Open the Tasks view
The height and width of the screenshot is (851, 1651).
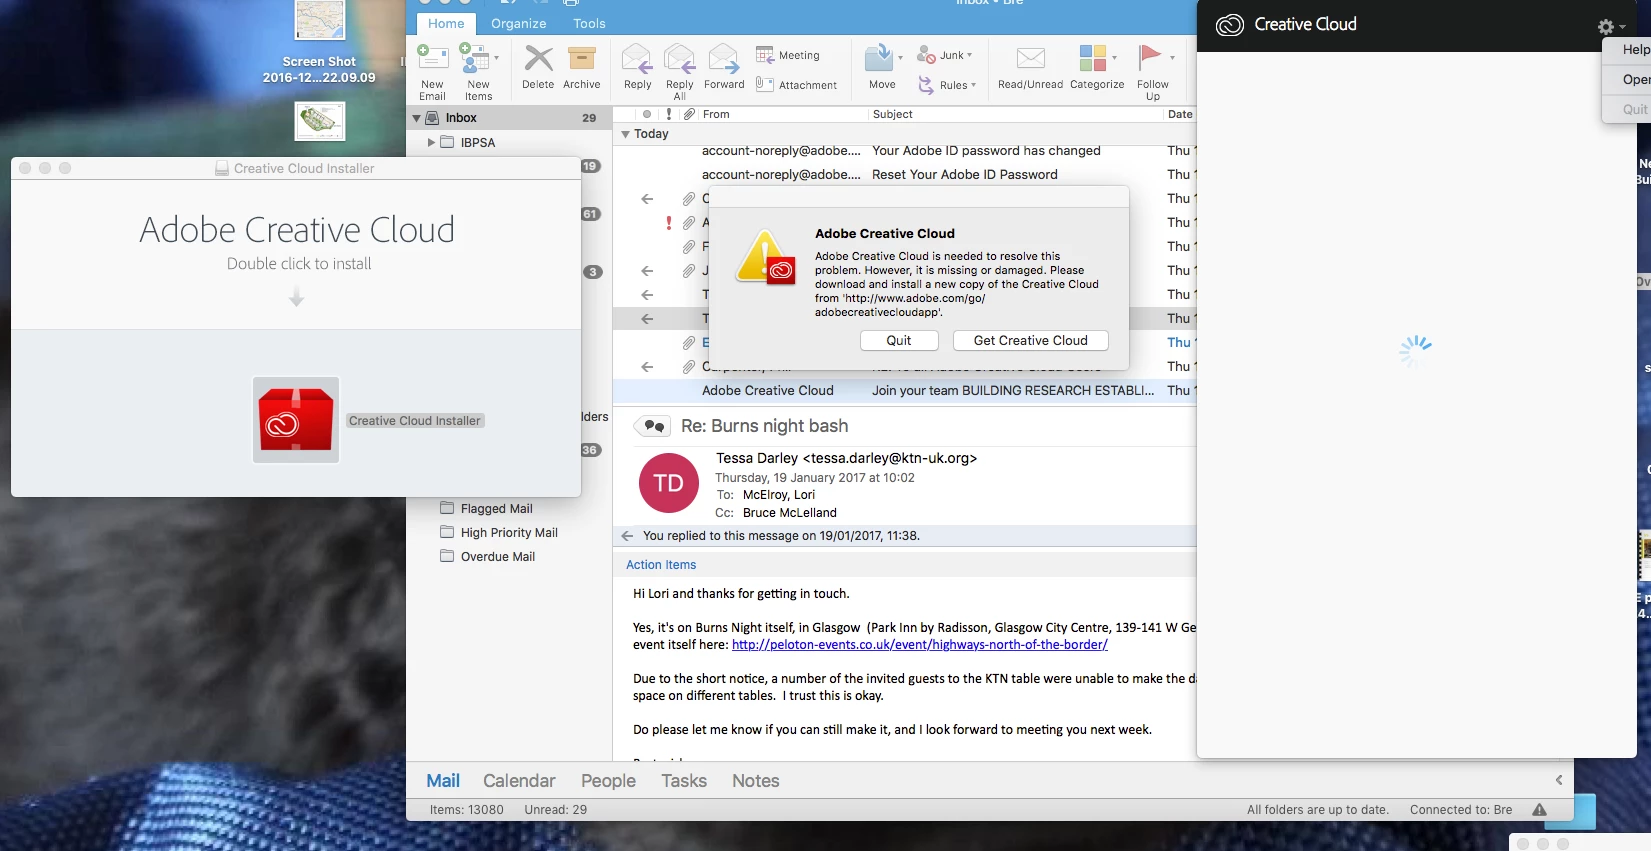click(684, 781)
